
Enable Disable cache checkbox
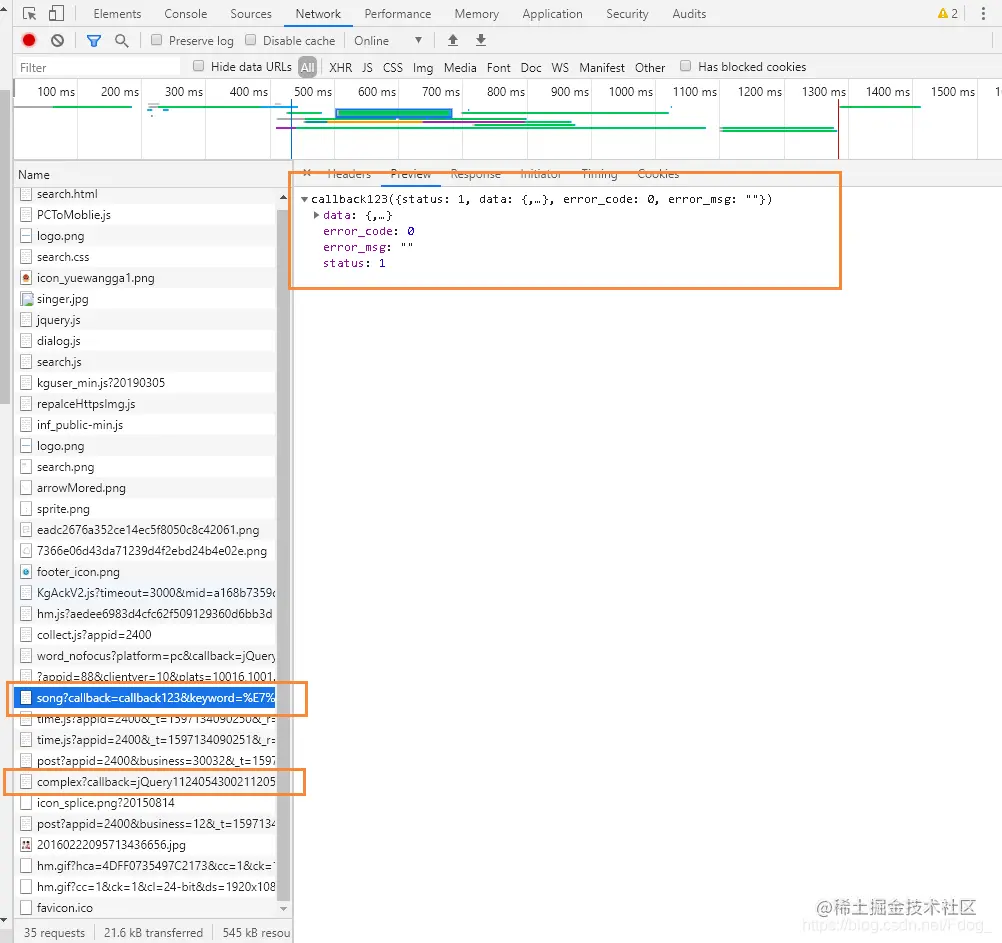tap(250, 40)
